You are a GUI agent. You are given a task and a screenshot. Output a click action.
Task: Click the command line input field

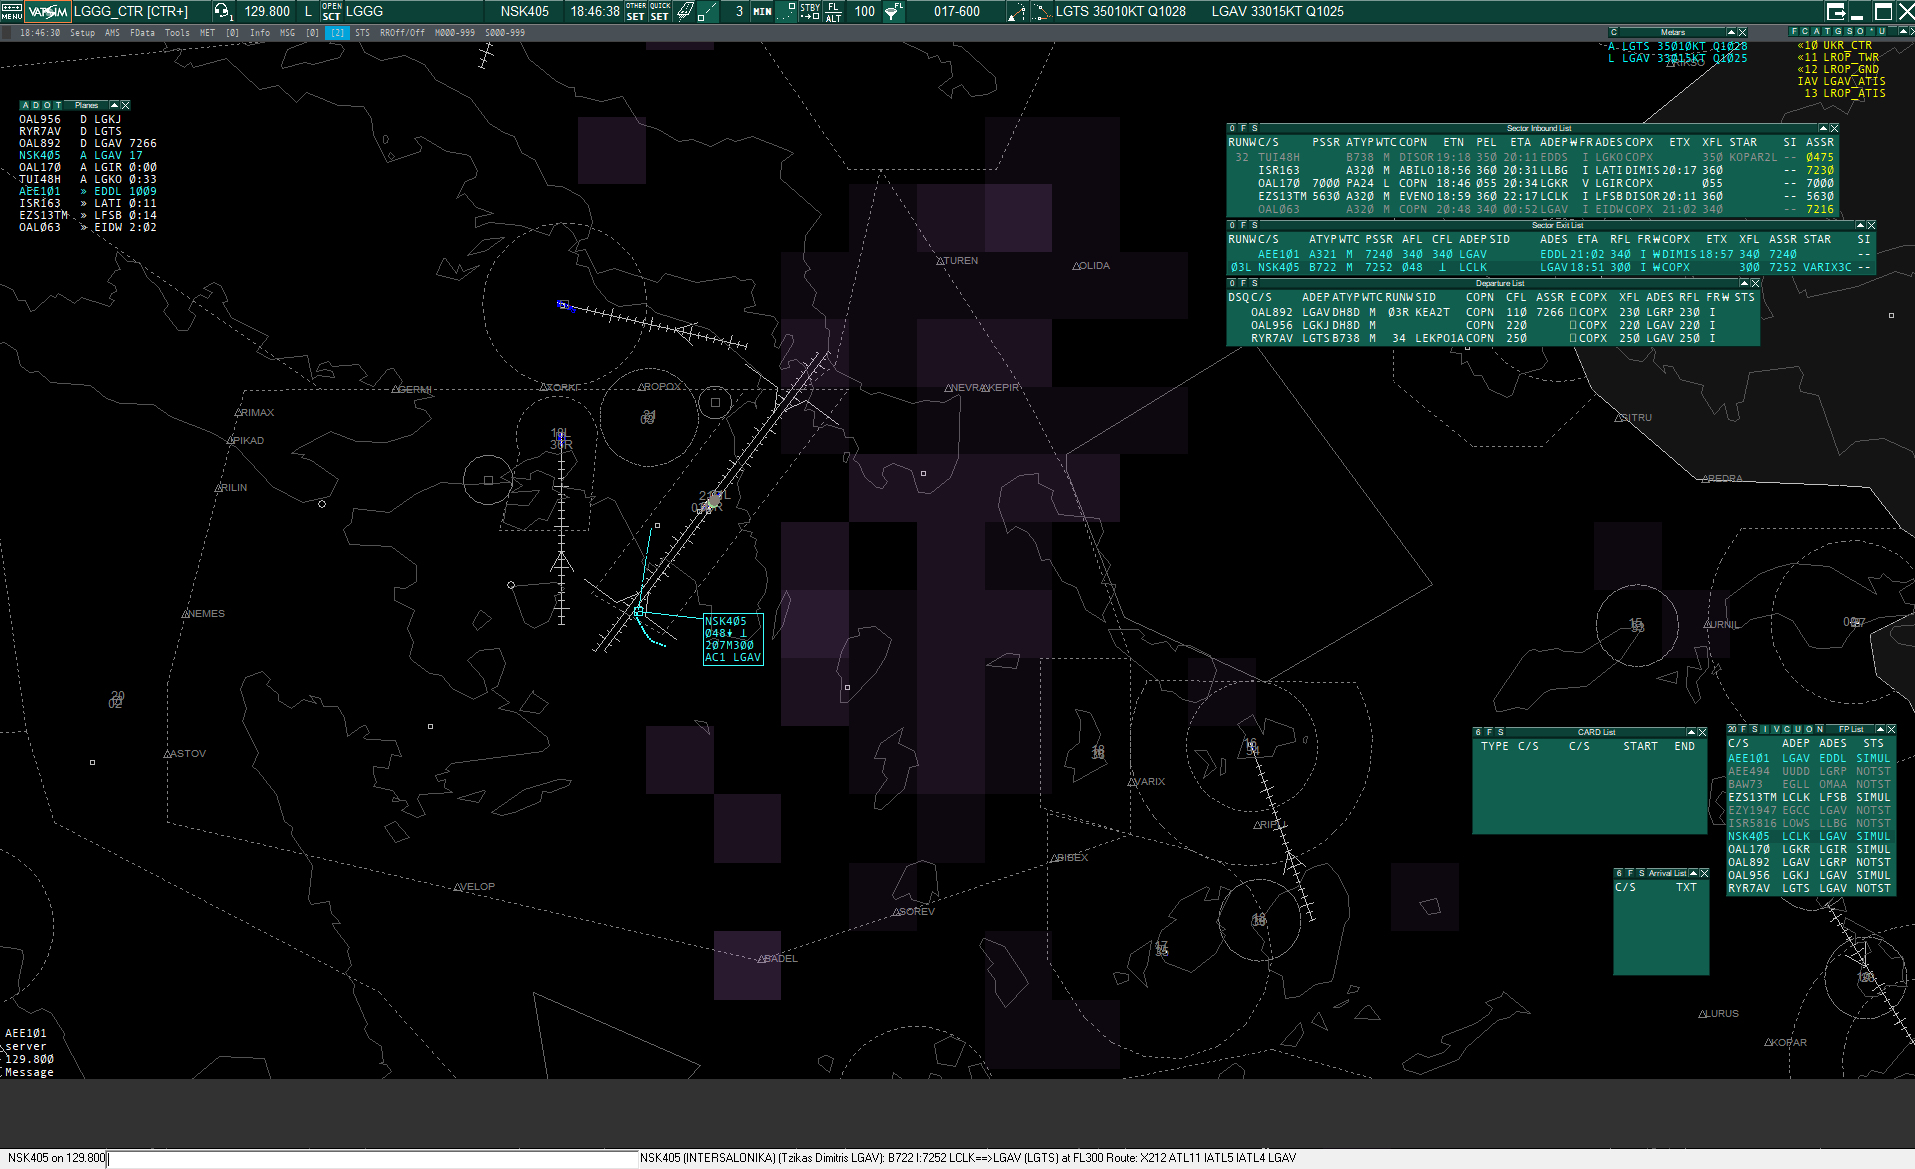370,1158
